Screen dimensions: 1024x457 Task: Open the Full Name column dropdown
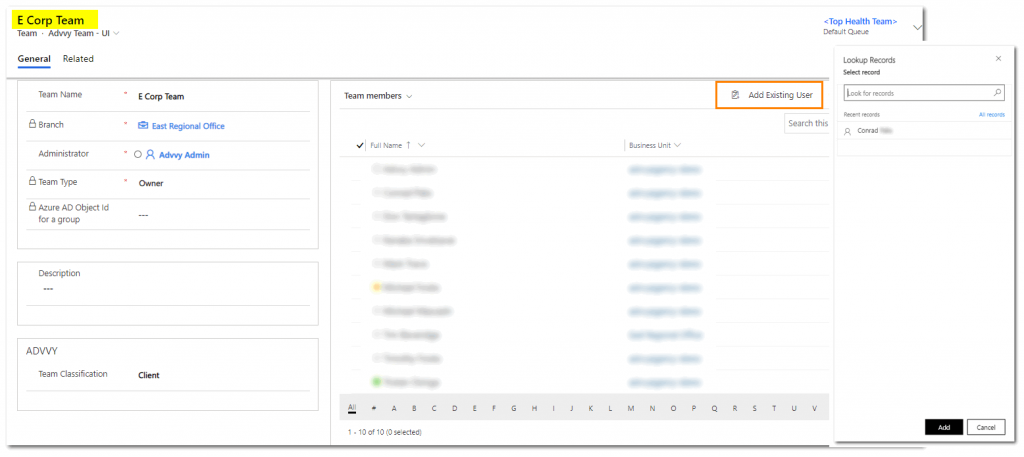click(422, 145)
